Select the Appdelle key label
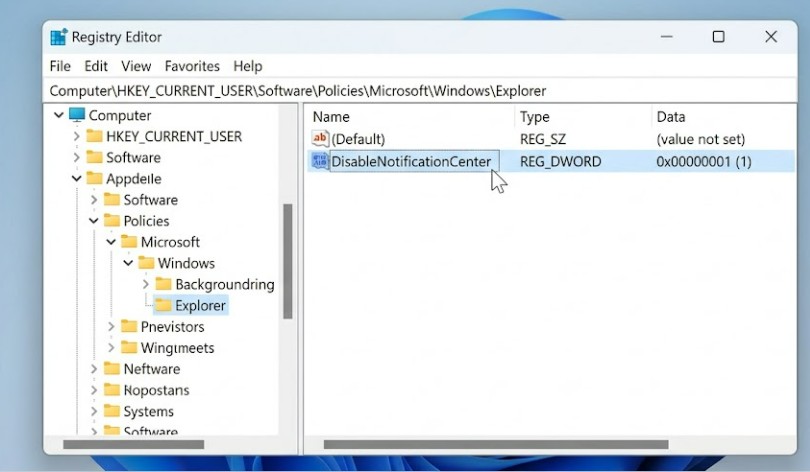Viewport: 810px width, 472px height. [x=134, y=179]
